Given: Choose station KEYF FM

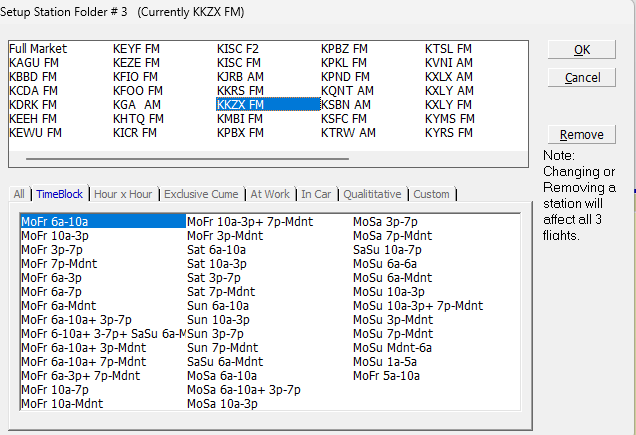Looking at the screenshot, I should (x=136, y=49).
